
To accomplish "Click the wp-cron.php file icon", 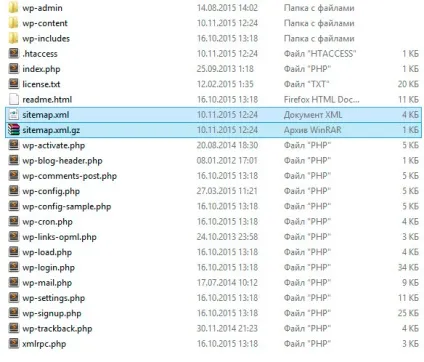I will [13, 221].
